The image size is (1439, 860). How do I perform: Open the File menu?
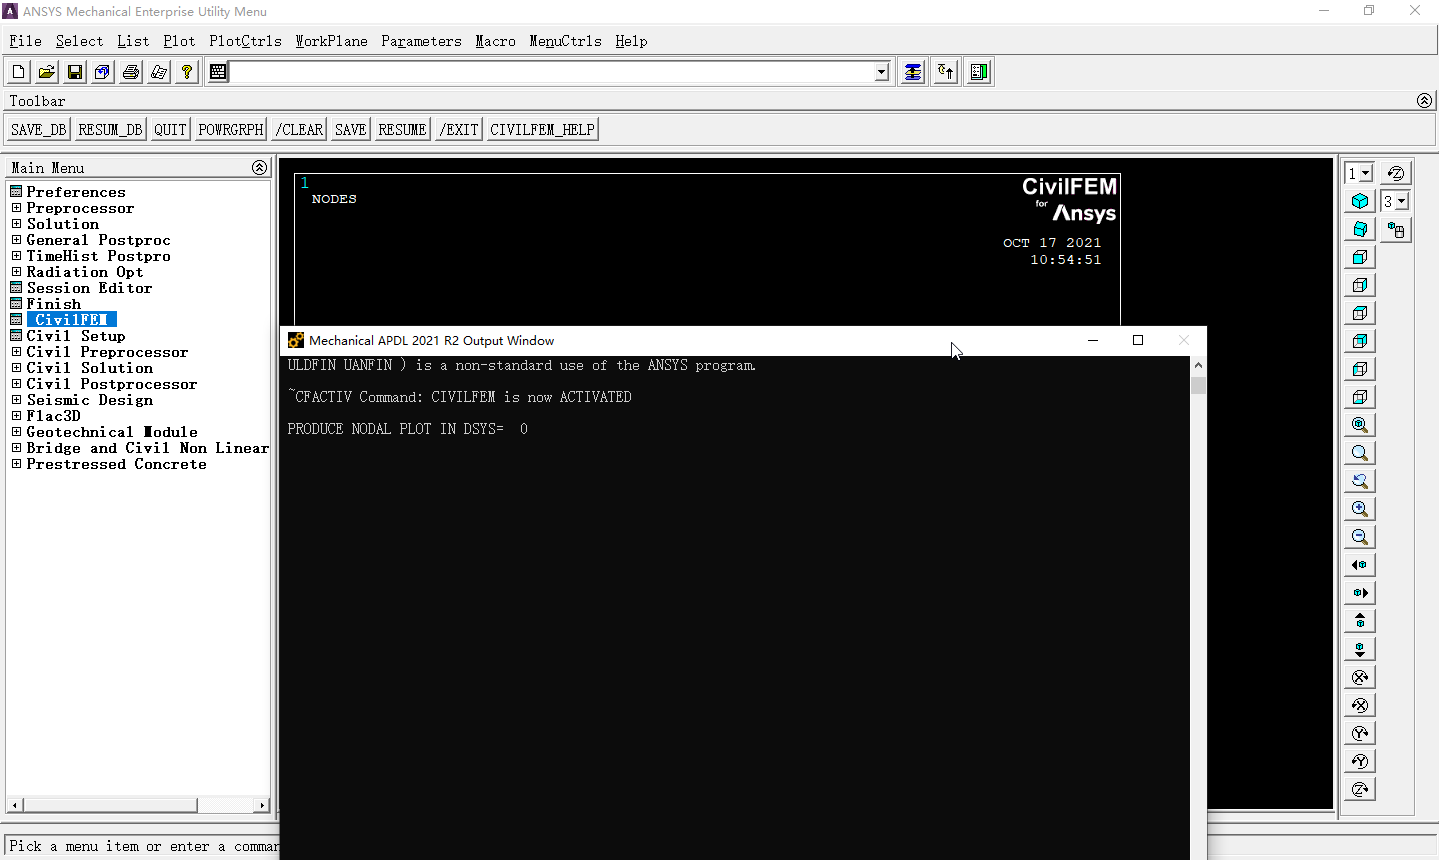pyautogui.click(x=25, y=41)
